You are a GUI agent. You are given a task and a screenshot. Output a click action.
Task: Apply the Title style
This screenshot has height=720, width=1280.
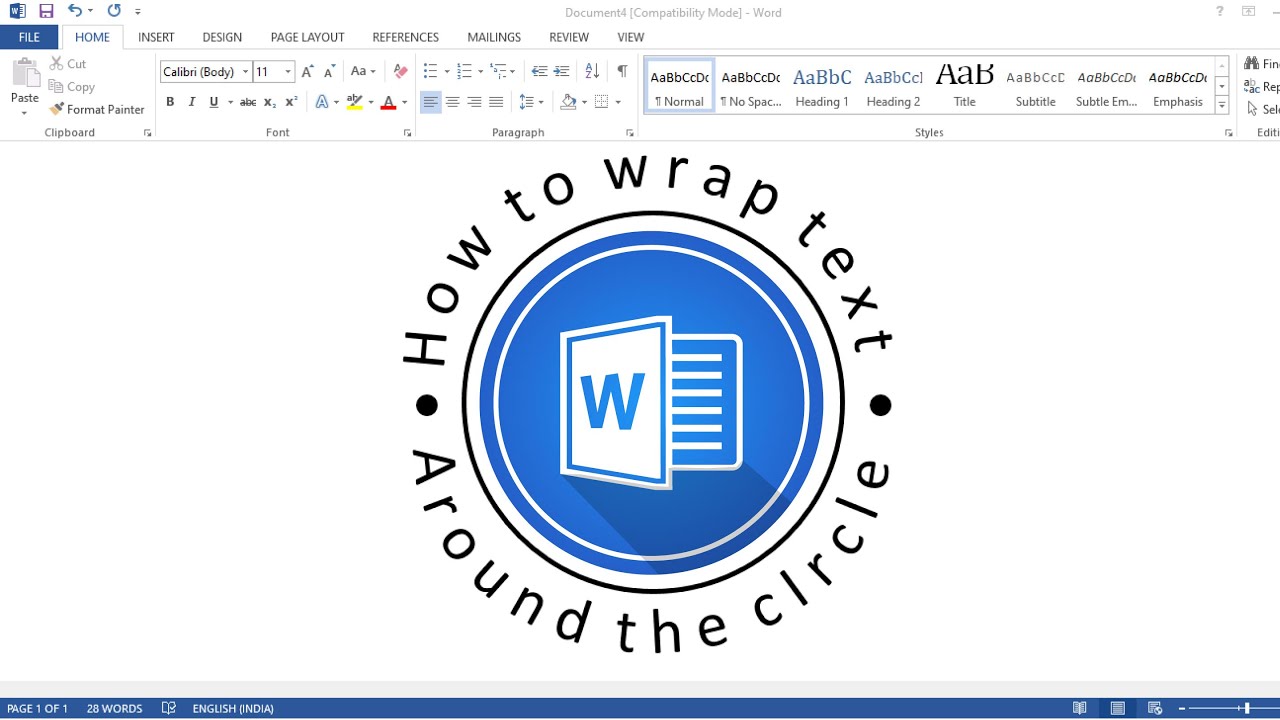pos(964,86)
